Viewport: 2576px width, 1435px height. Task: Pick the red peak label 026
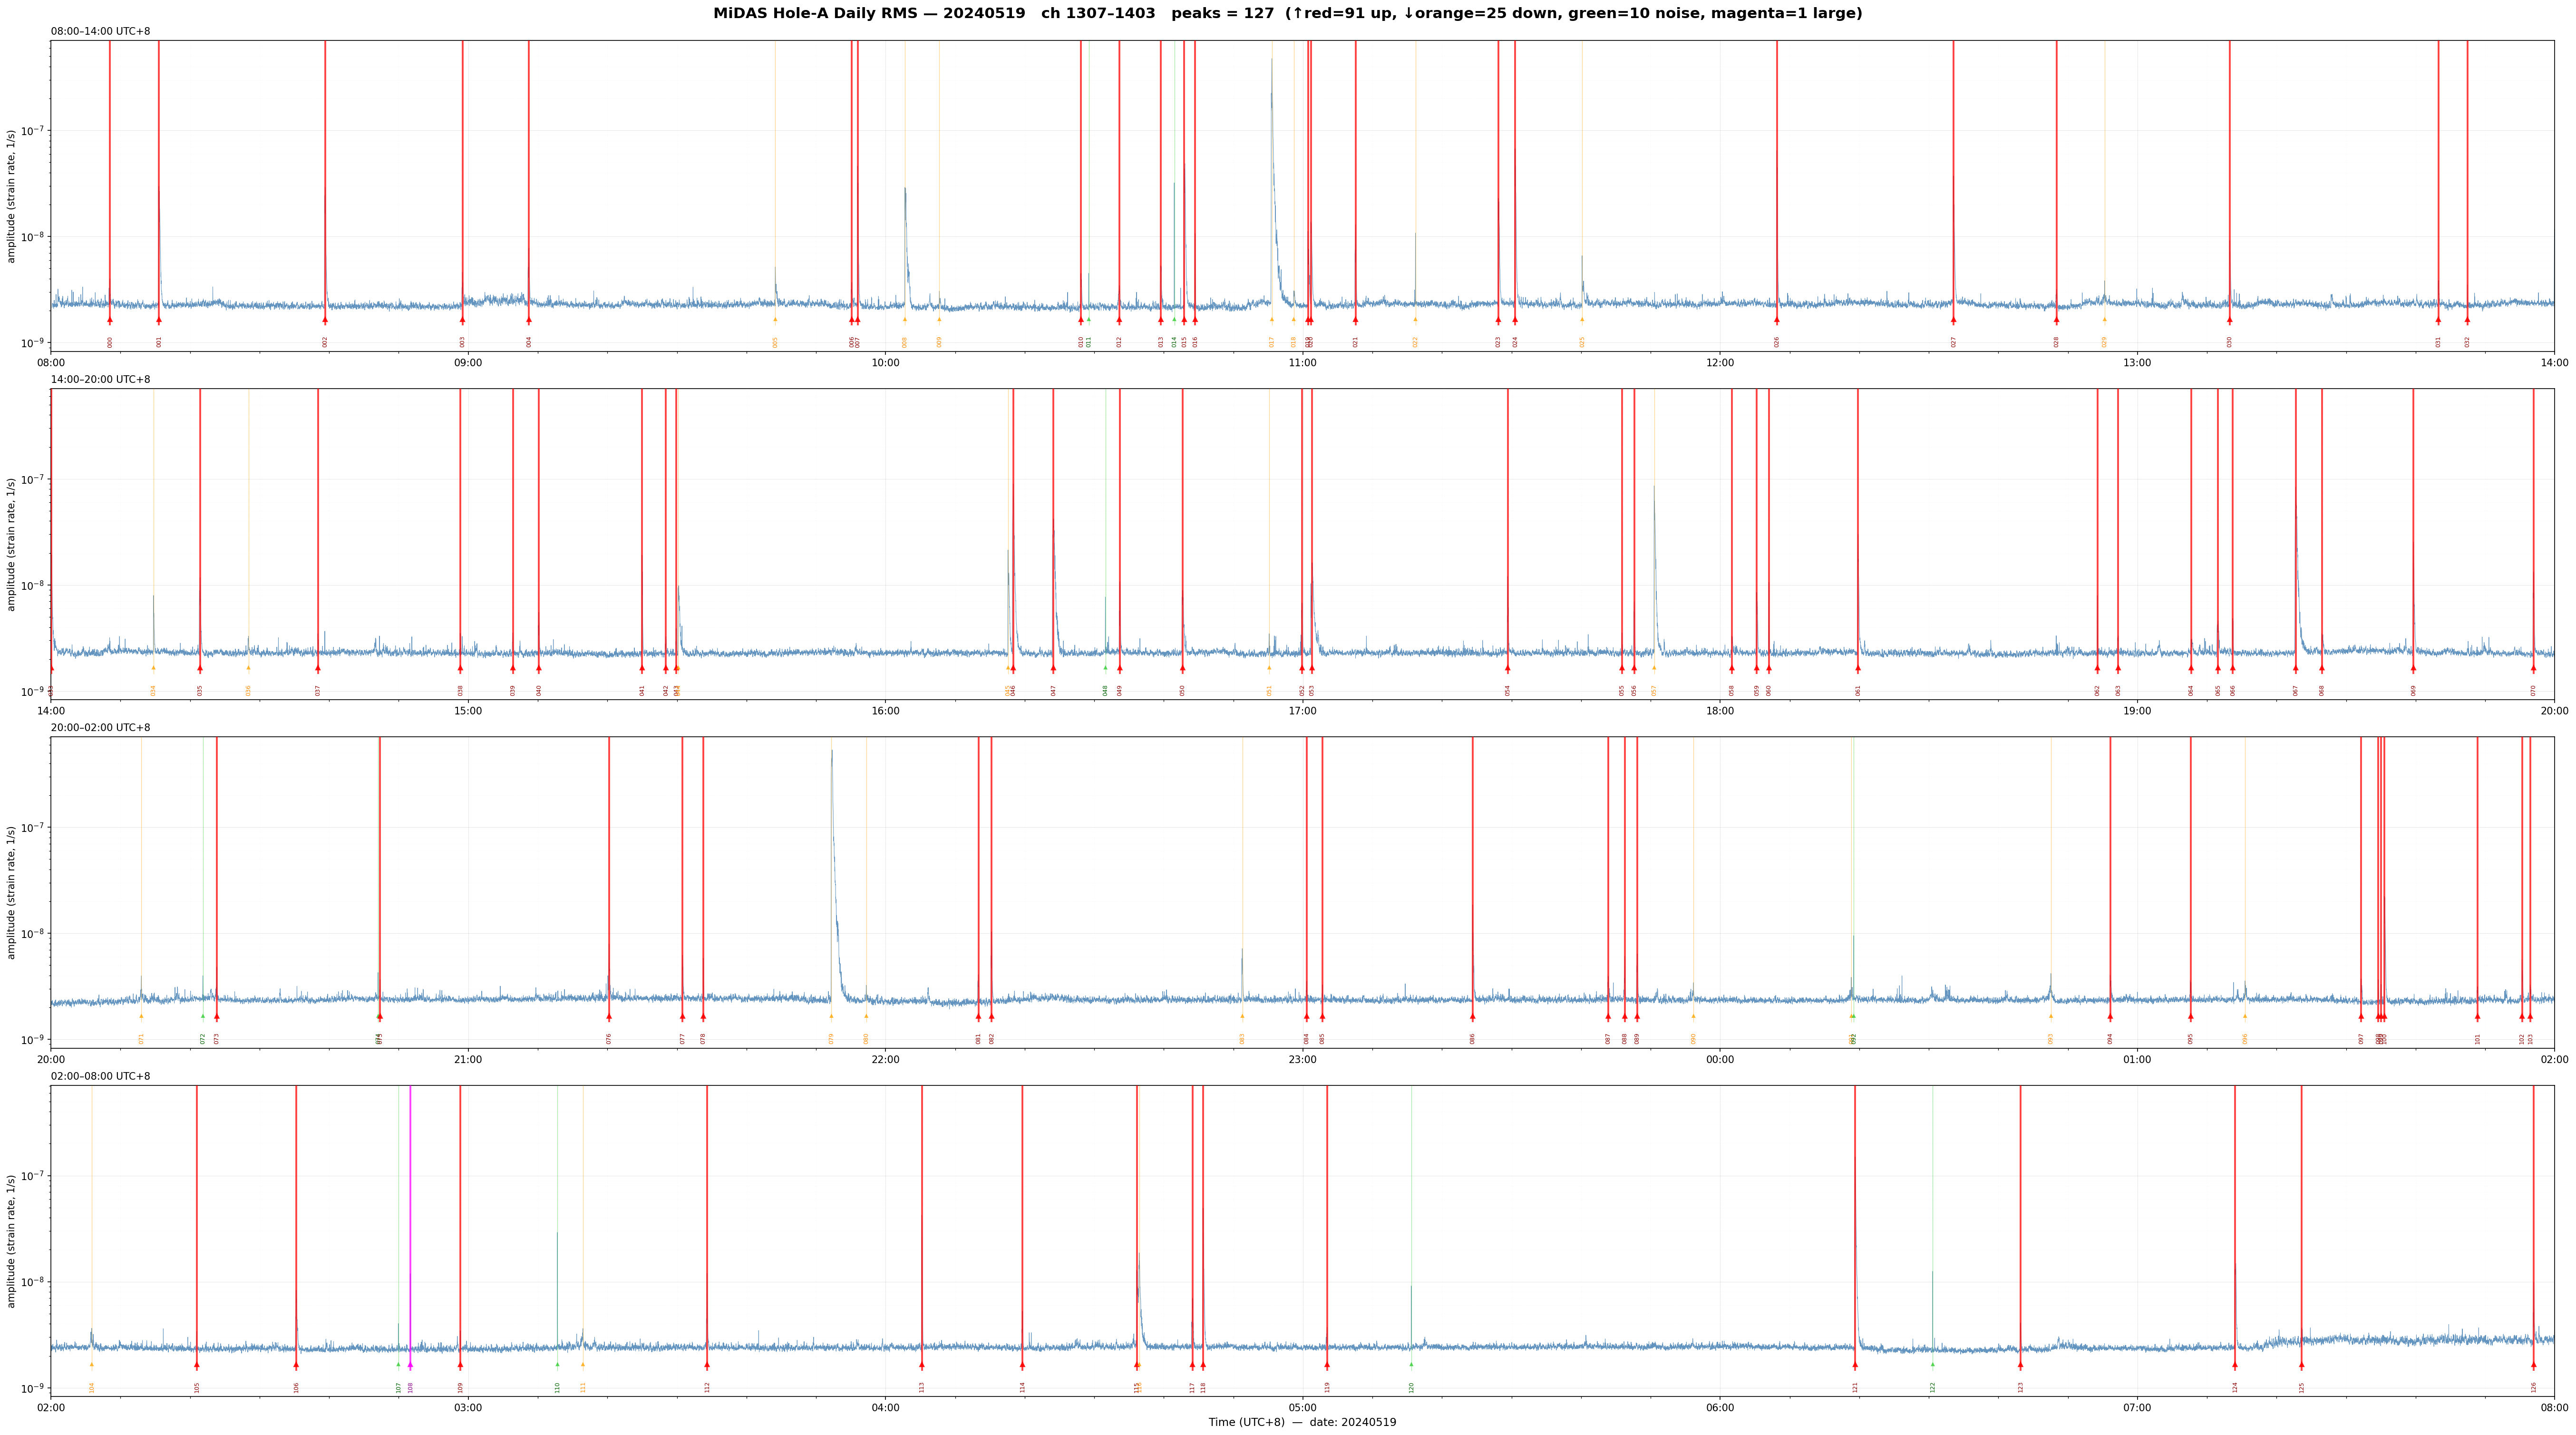(x=1777, y=342)
